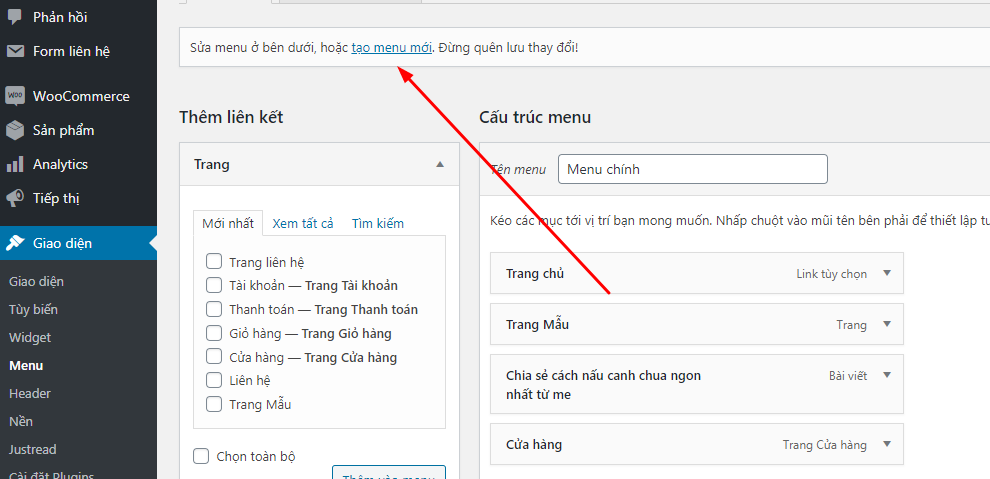Switch to the Xem tất cả tab
Image resolution: width=990 pixels, height=479 pixels.
(303, 223)
